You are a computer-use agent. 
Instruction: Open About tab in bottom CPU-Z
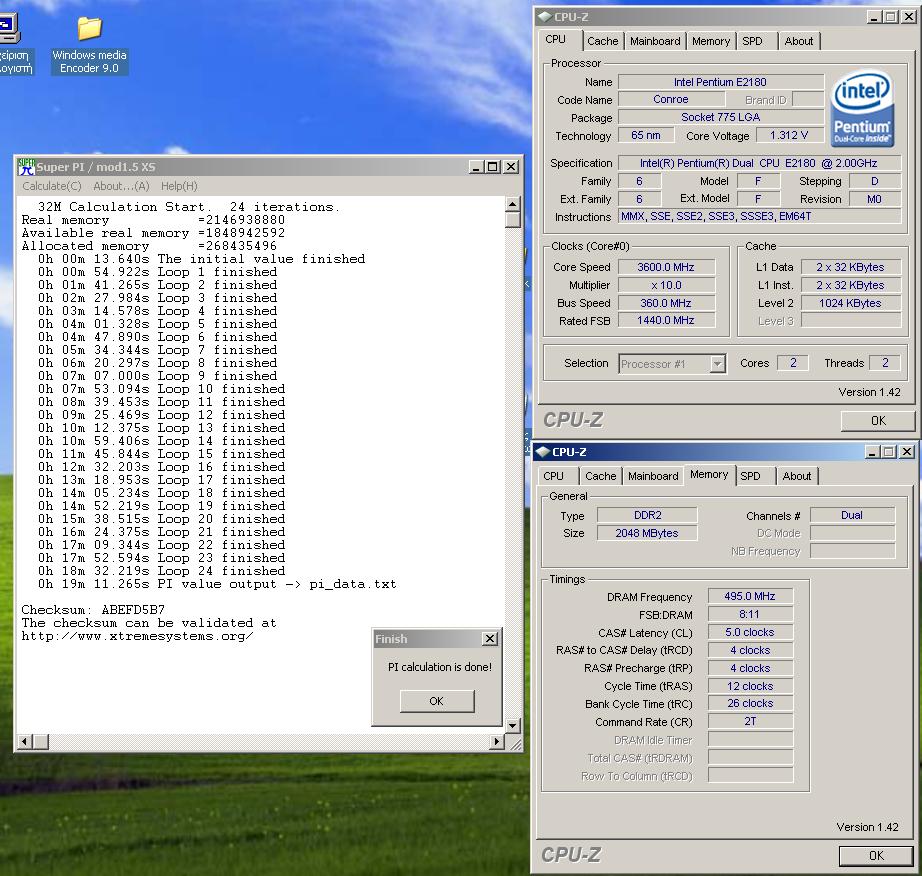click(x=796, y=476)
